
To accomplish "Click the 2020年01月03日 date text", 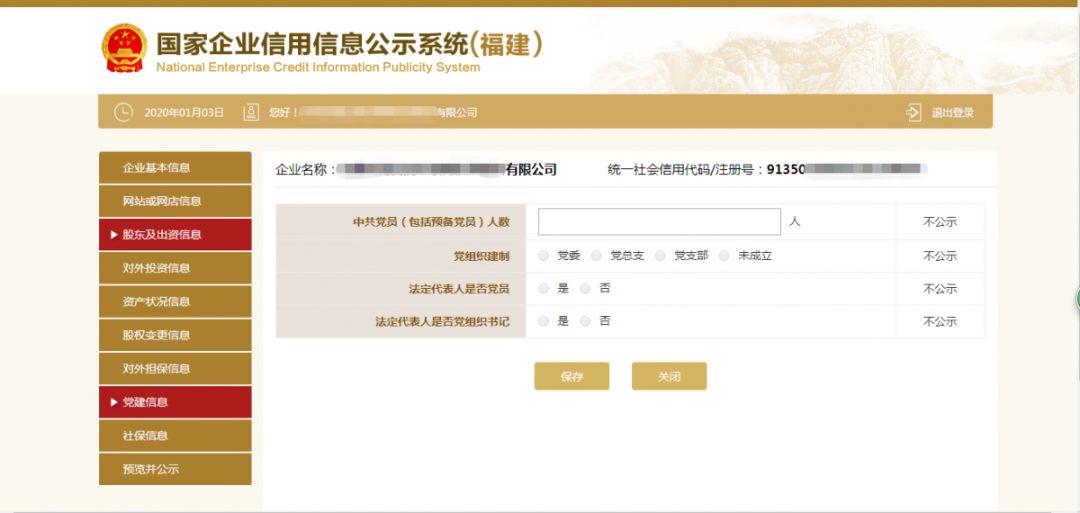I will (184, 113).
